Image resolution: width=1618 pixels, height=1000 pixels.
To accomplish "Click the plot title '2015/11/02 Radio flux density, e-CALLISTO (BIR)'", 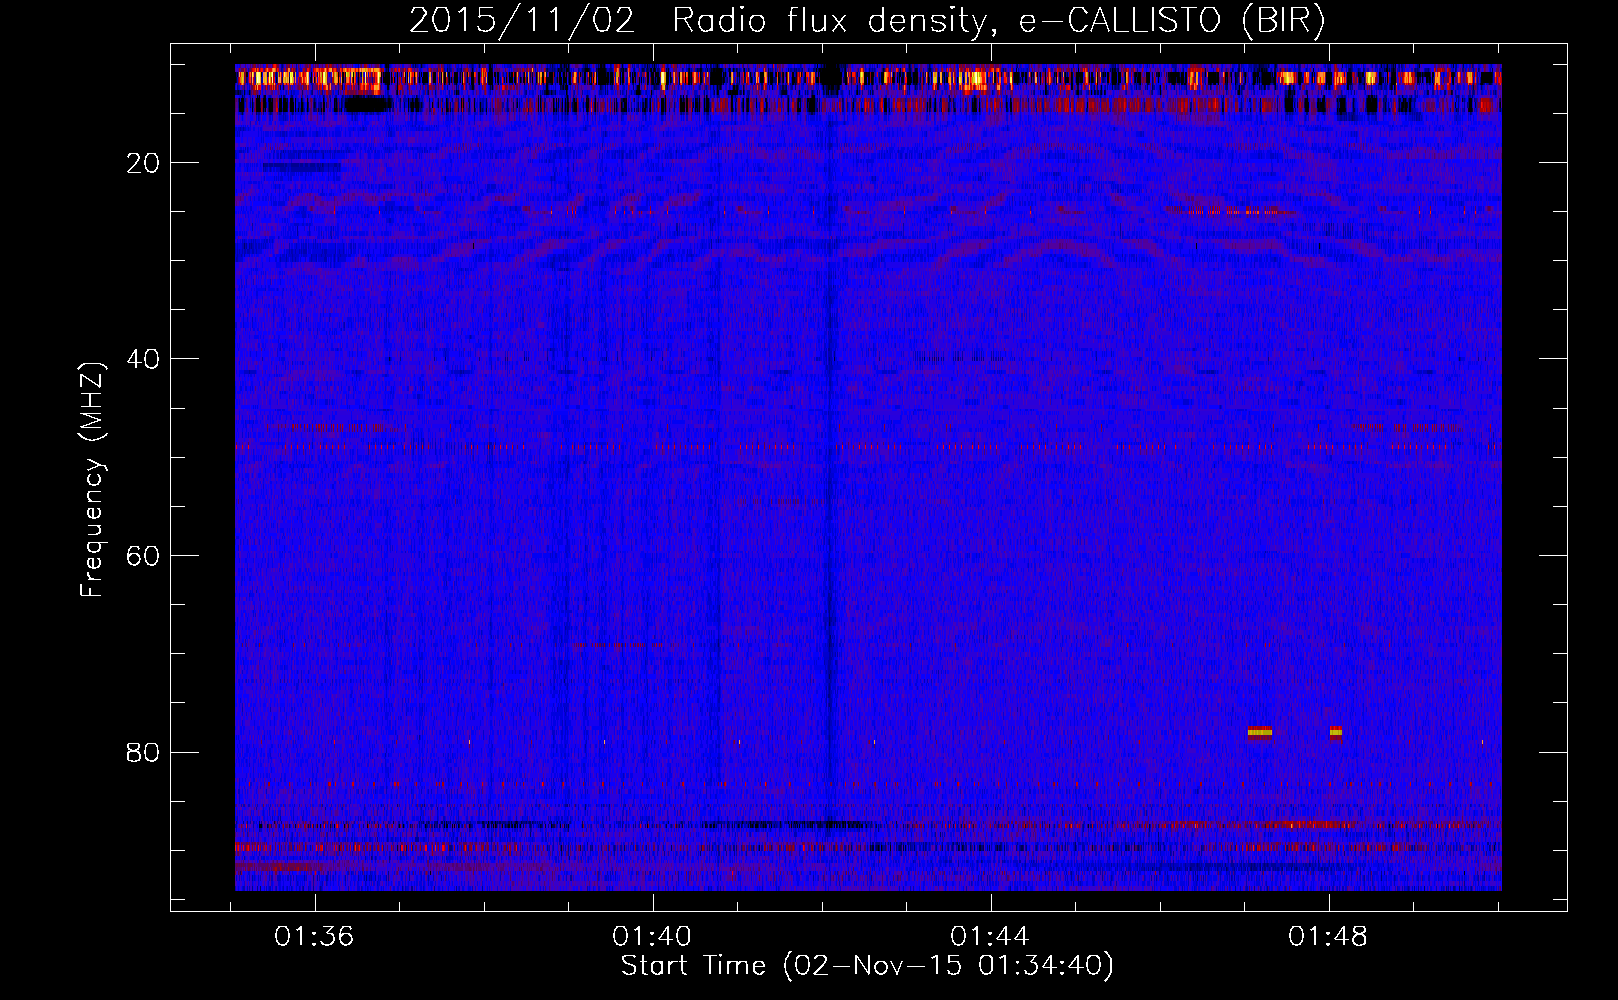I will [x=867, y=21].
